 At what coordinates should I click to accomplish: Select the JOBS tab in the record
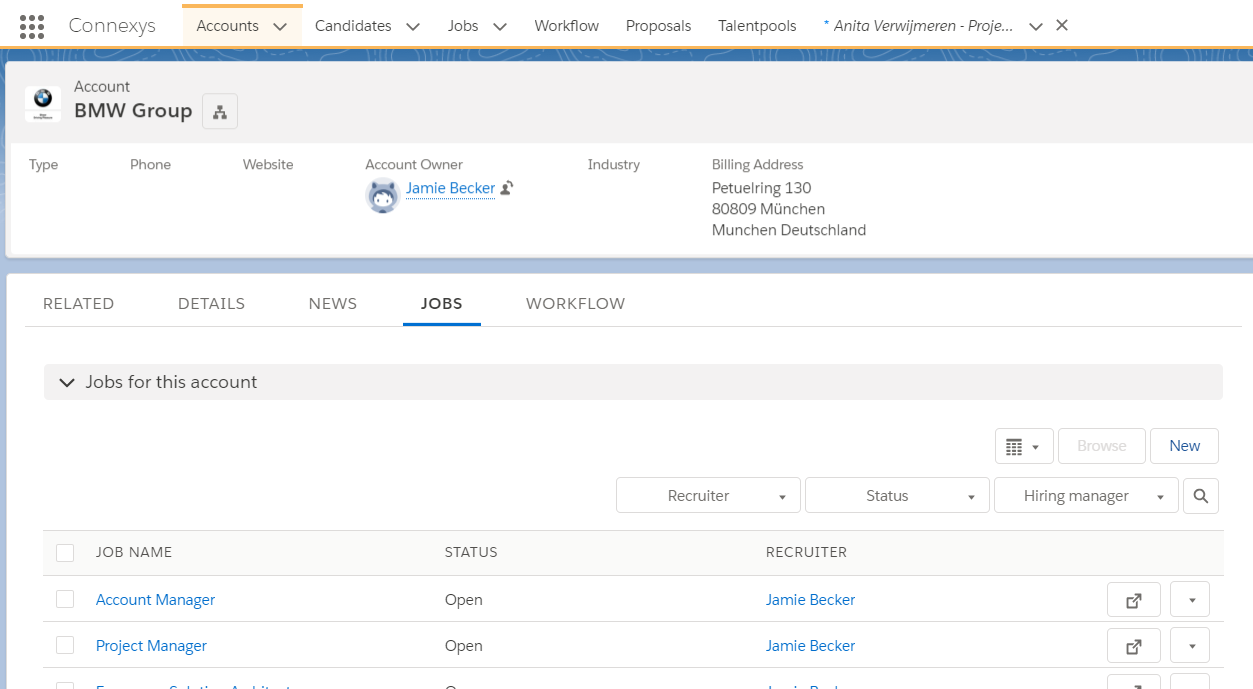pos(442,304)
